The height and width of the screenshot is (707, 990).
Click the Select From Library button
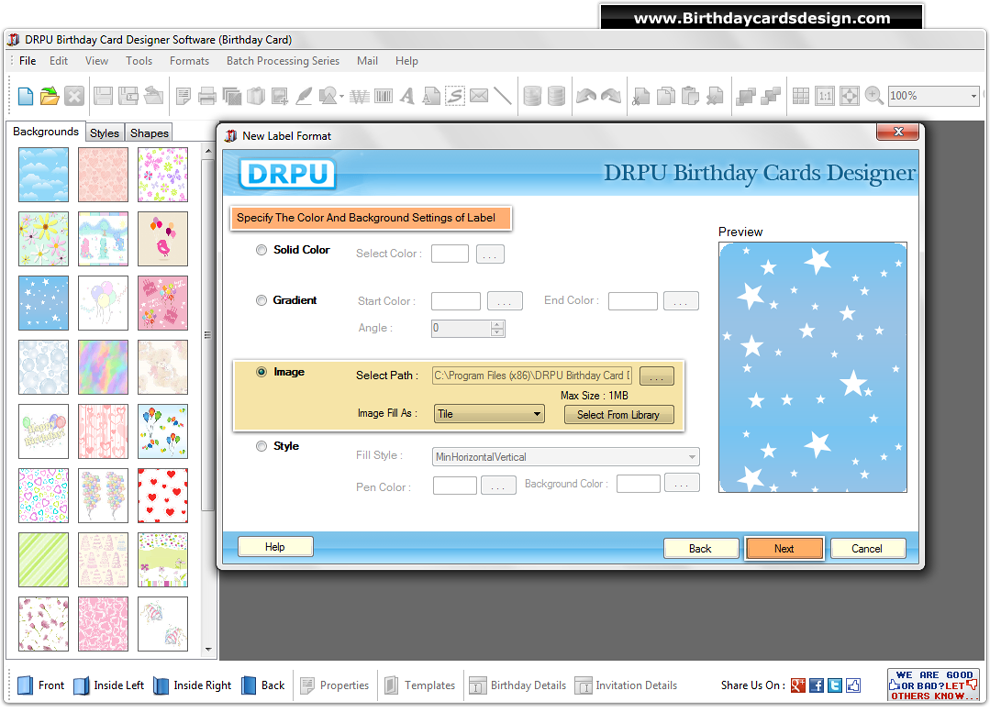coord(618,415)
